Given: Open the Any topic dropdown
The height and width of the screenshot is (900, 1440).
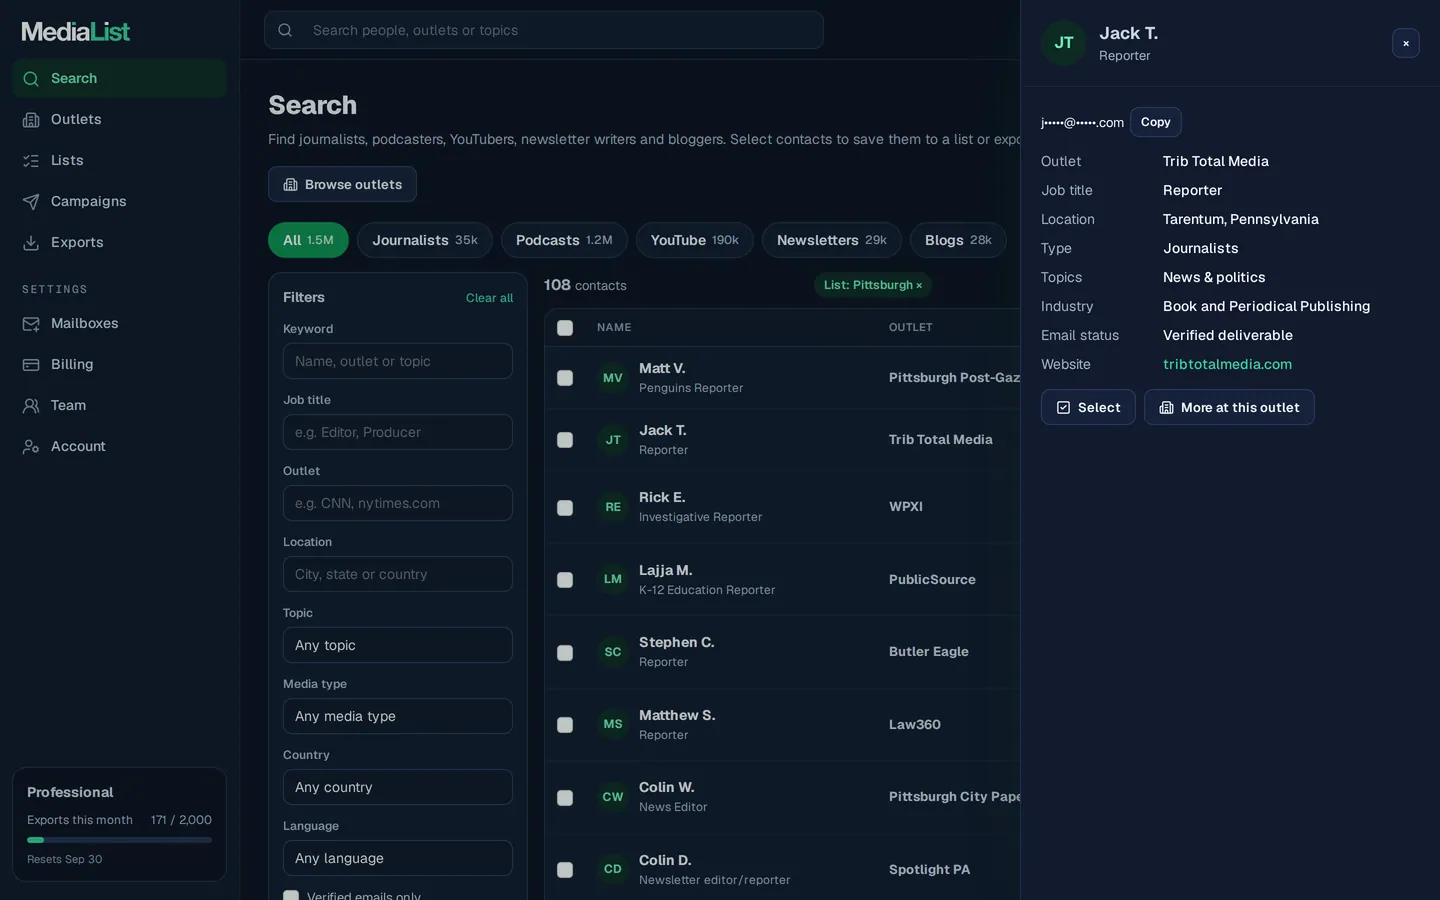Looking at the screenshot, I should point(398,645).
